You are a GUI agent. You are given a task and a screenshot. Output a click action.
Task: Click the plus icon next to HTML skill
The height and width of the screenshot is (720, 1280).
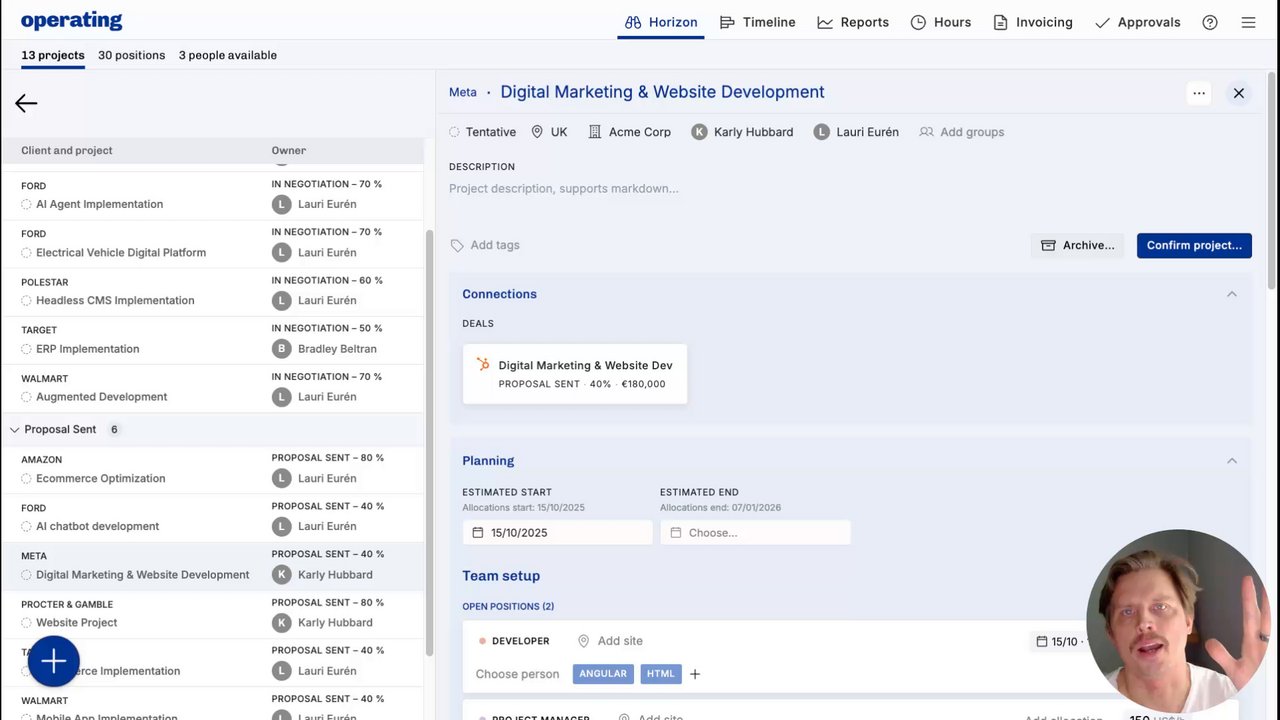tap(695, 674)
